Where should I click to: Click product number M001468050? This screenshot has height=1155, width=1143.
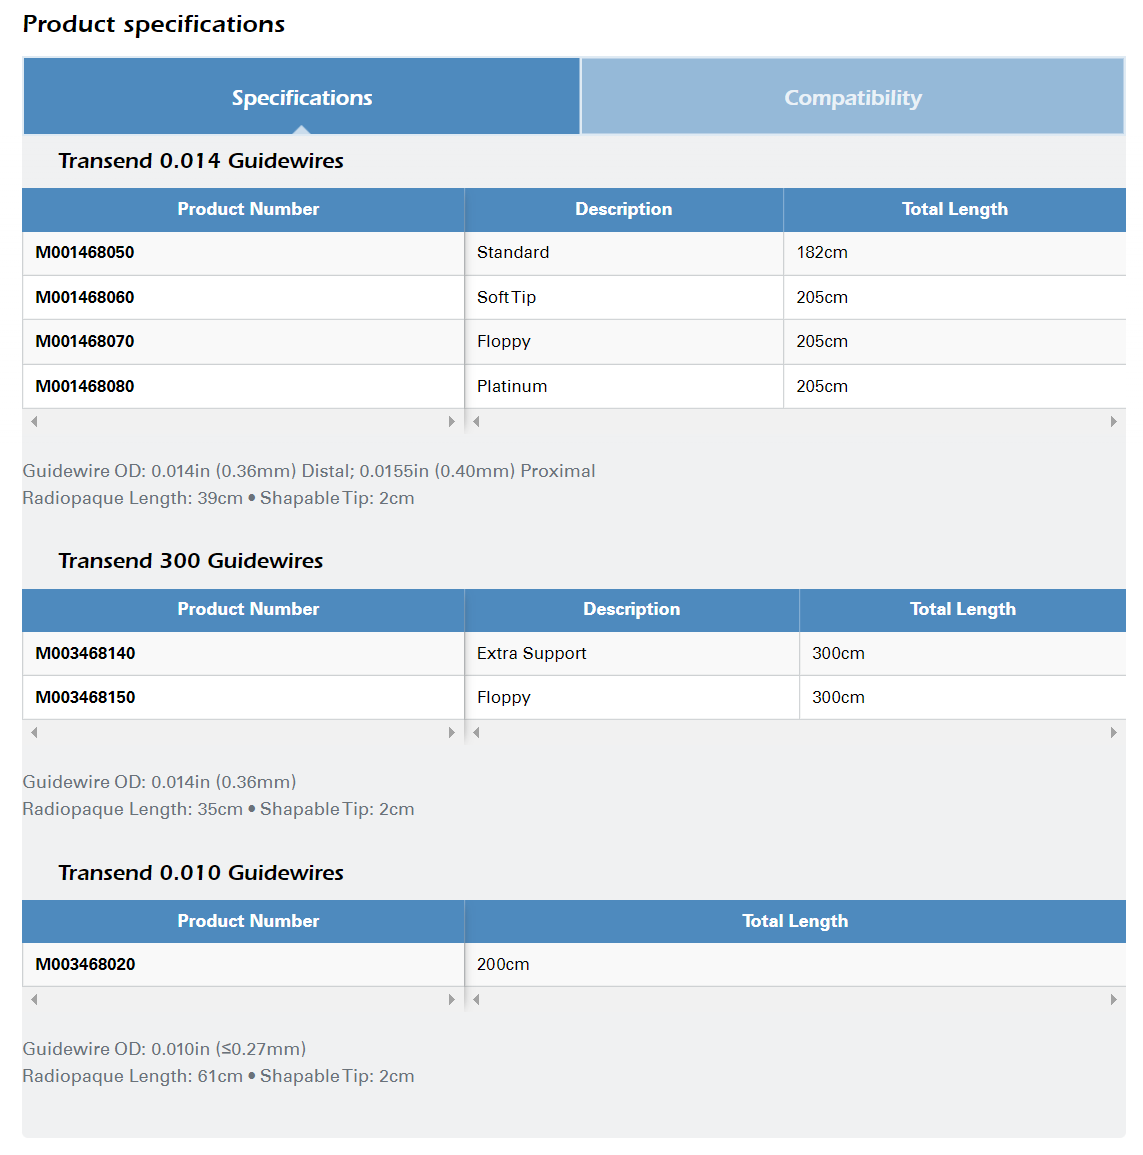[x=85, y=253]
